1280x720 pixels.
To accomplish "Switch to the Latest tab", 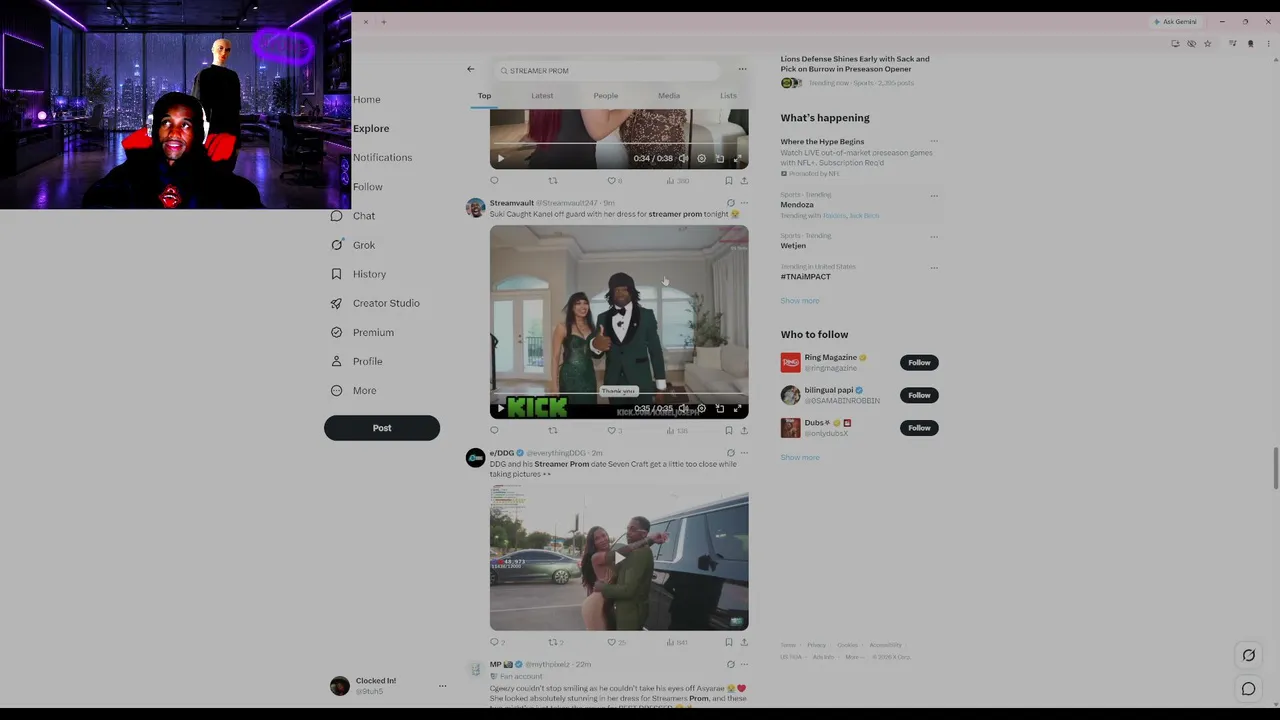I will pos(542,96).
